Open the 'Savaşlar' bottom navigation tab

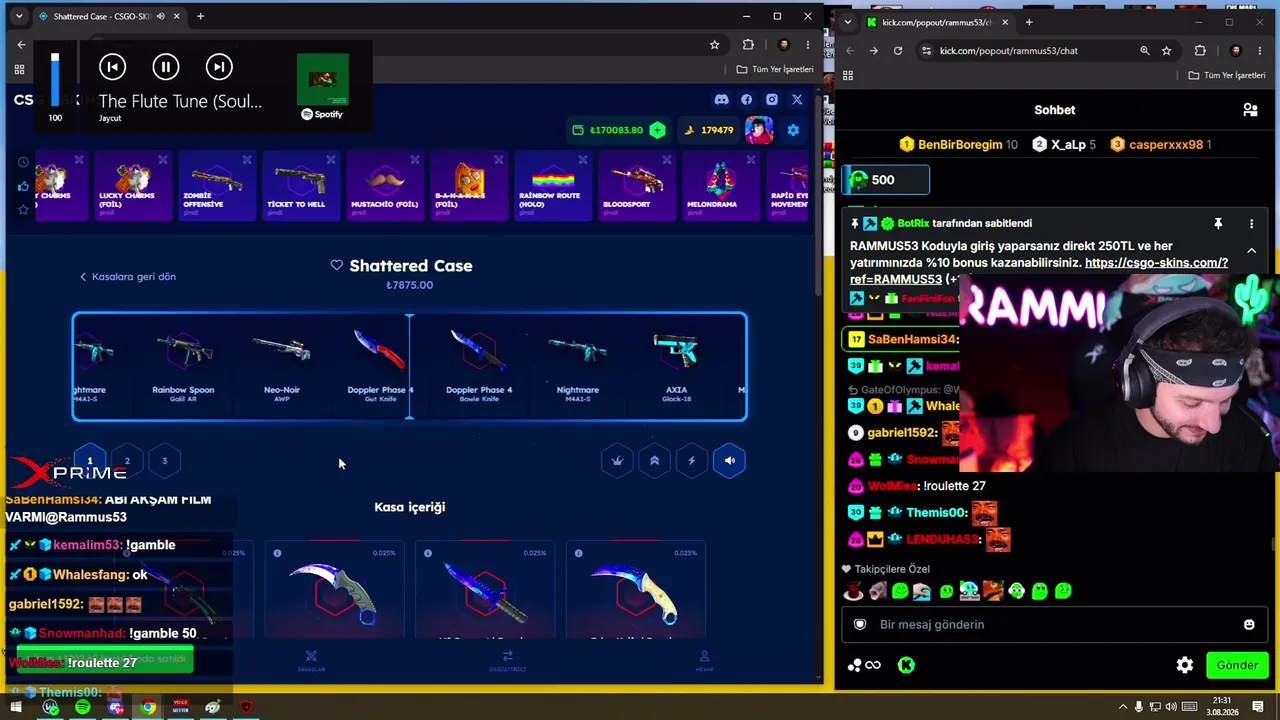click(x=311, y=661)
